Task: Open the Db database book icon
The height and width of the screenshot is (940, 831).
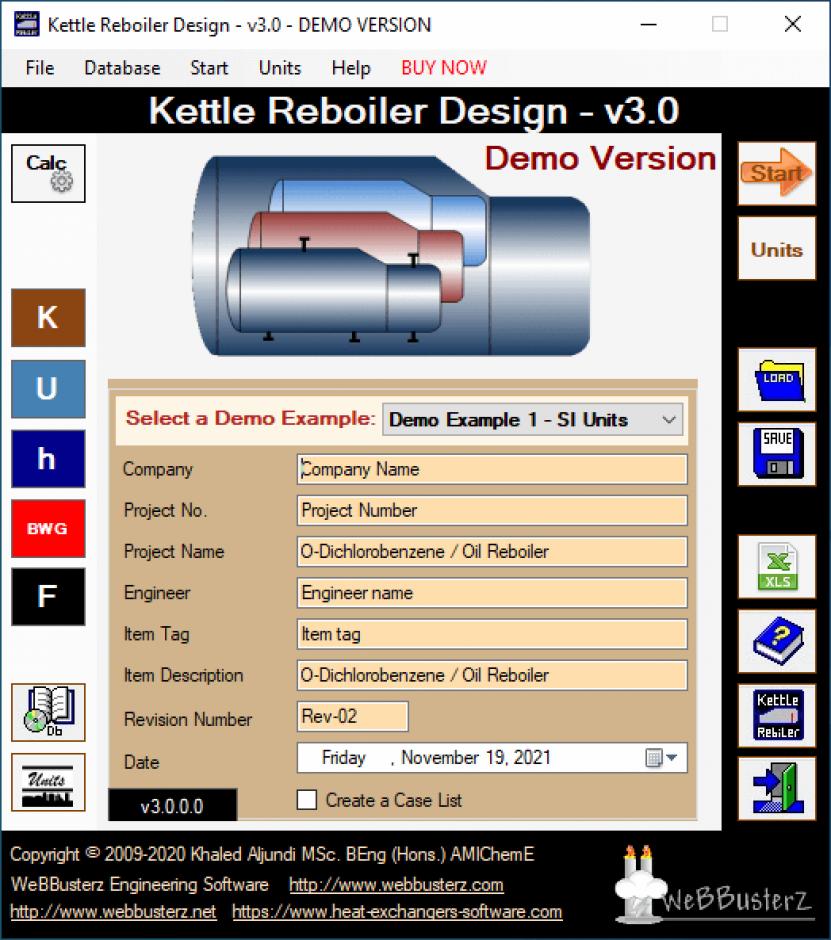Action: (x=48, y=712)
